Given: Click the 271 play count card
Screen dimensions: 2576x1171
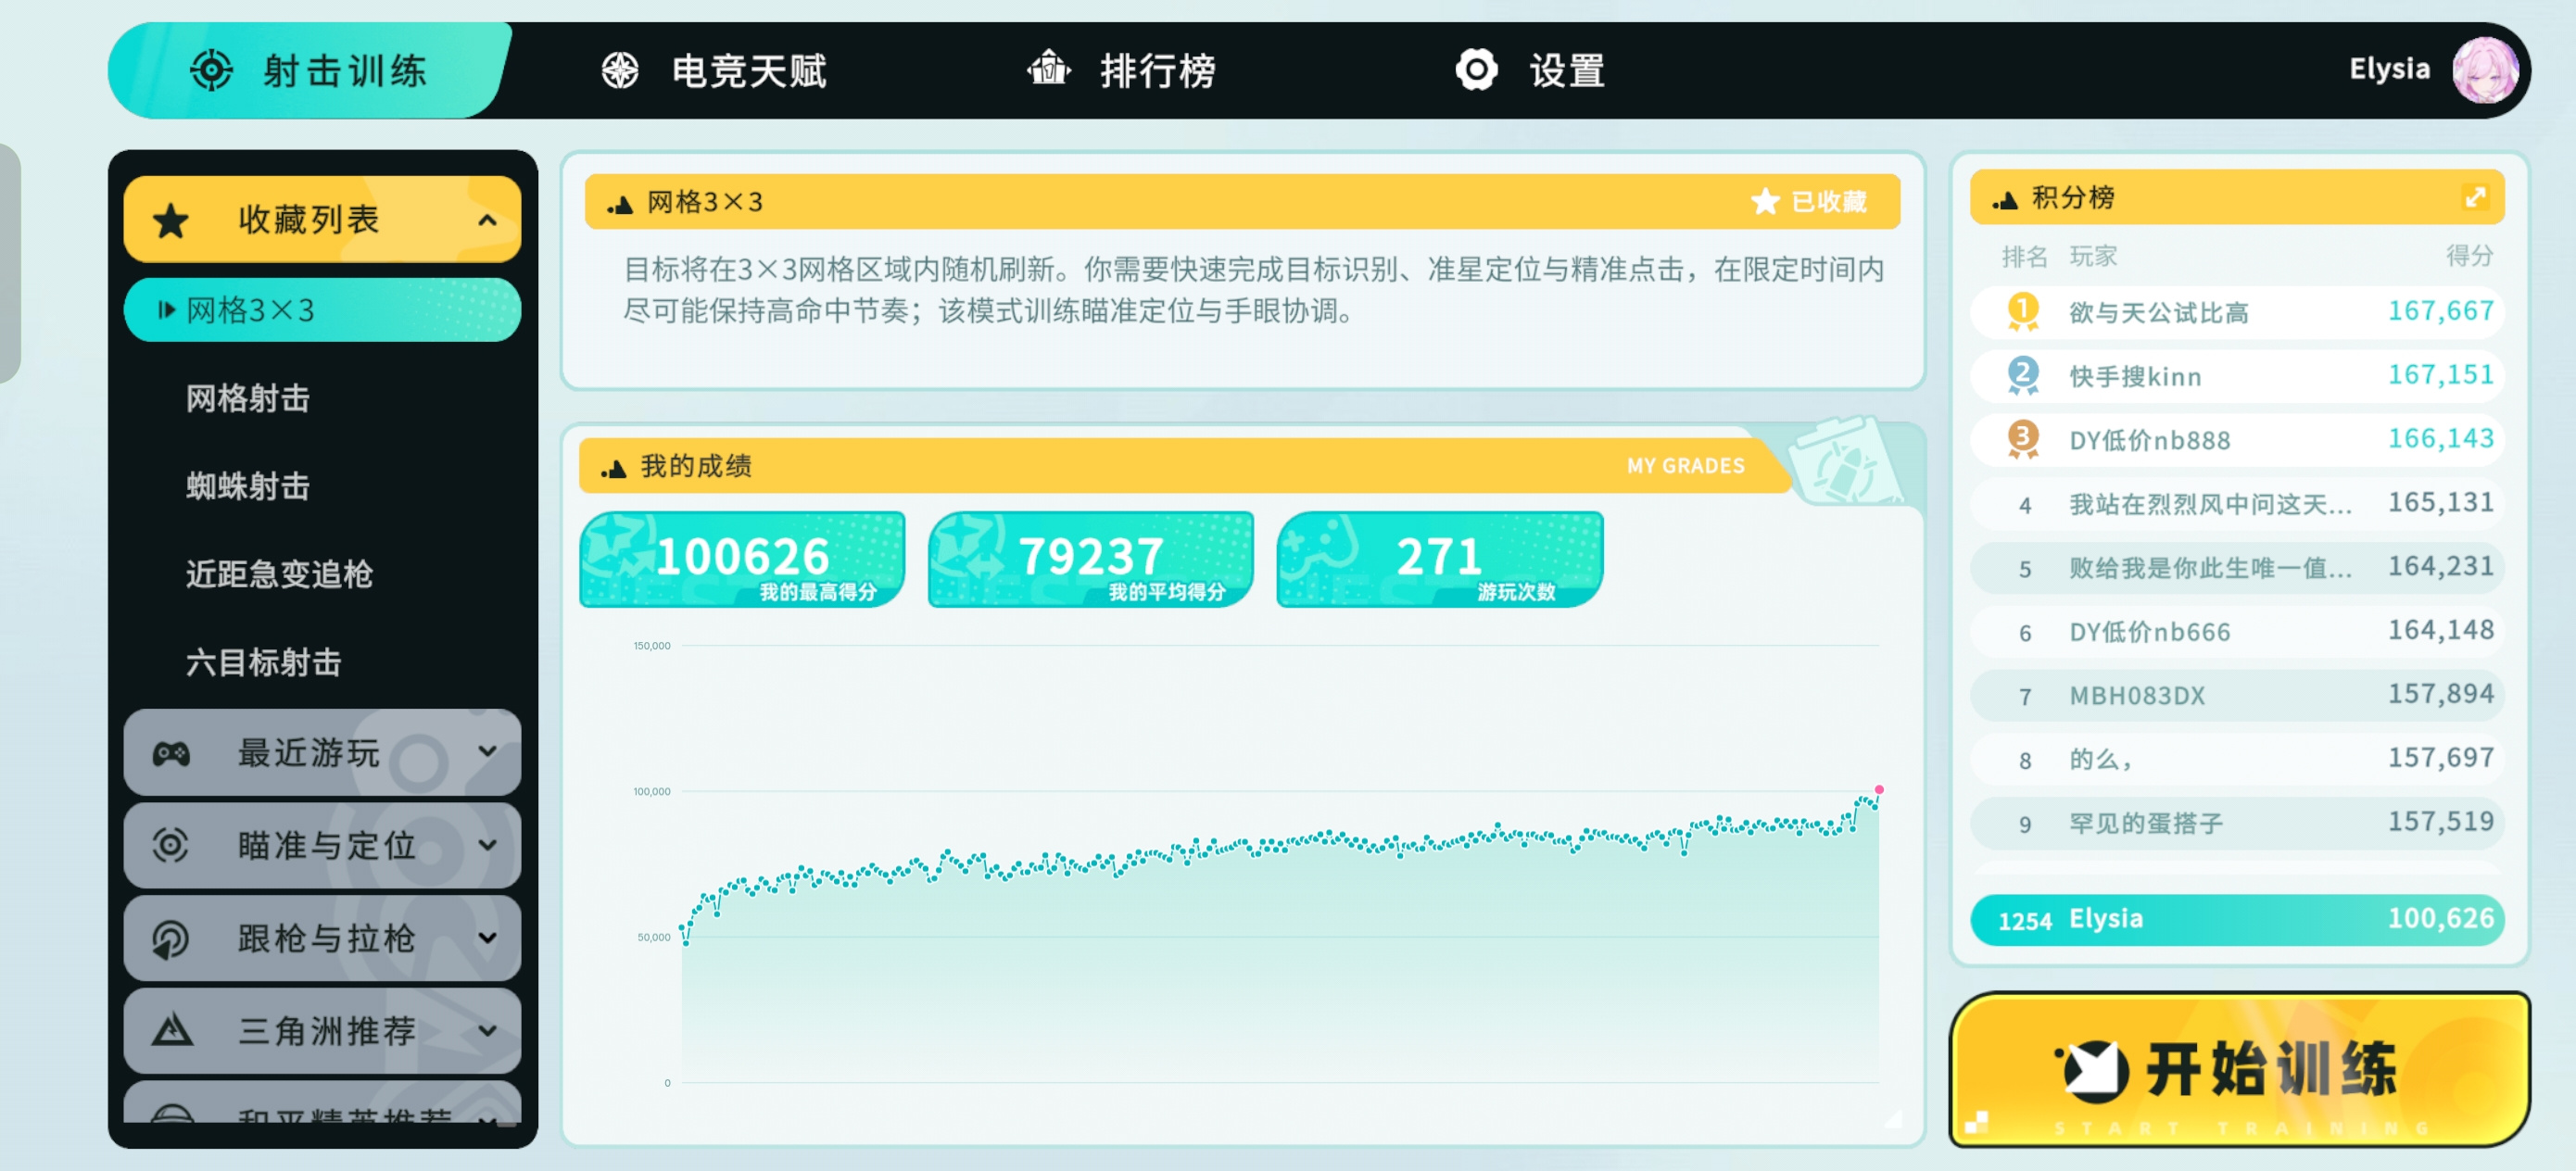Looking at the screenshot, I should [x=1439, y=559].
